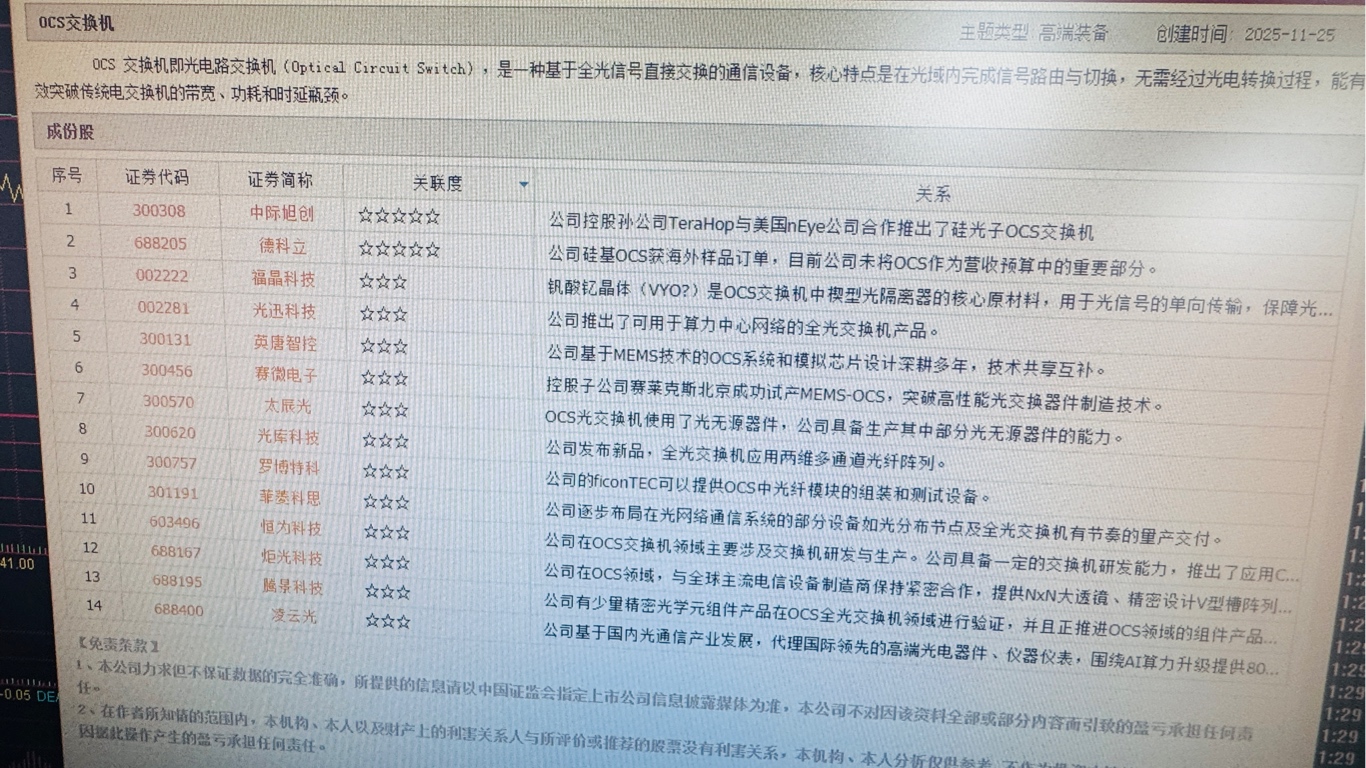The width and height of the screenshot is (1366, 768).
Task: Select stock name 菲菱科思
Action: pos(290,497)
